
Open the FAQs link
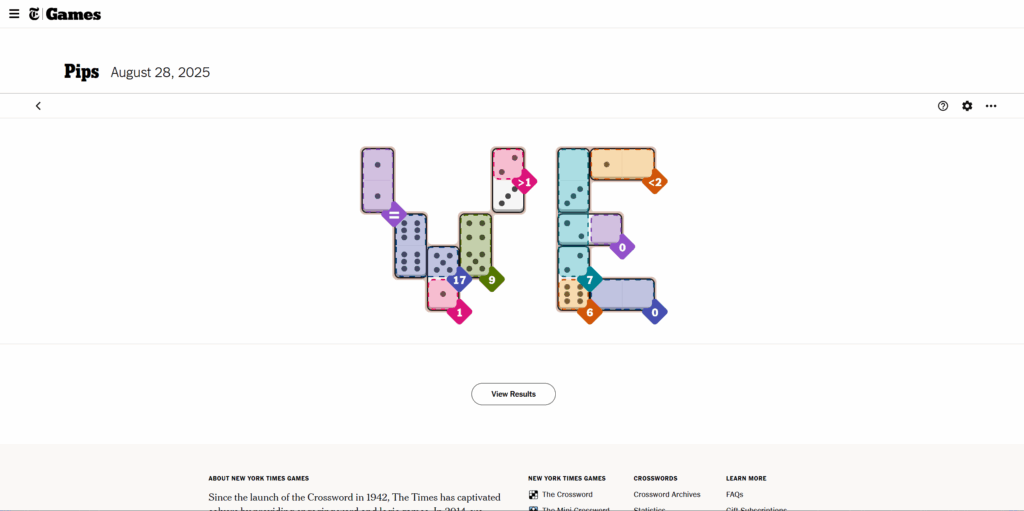[x=734, y=494]
